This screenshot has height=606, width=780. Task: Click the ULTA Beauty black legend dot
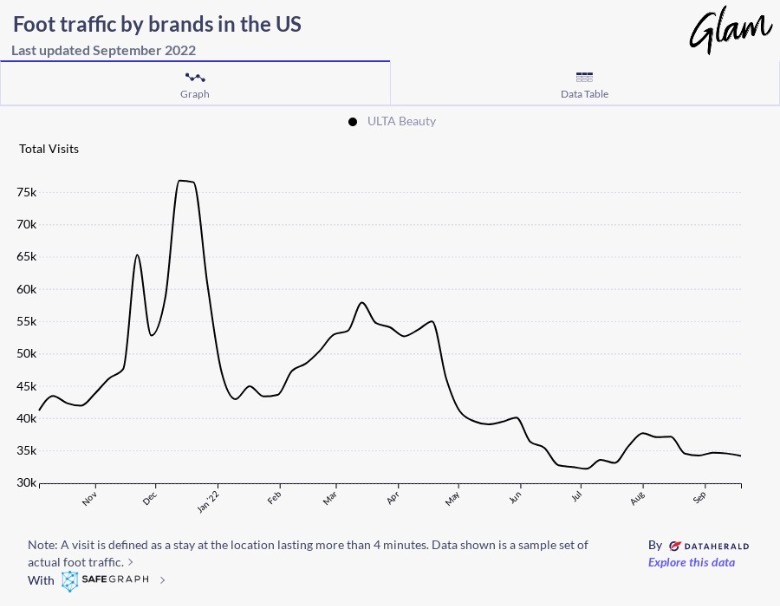pos(353,122)
